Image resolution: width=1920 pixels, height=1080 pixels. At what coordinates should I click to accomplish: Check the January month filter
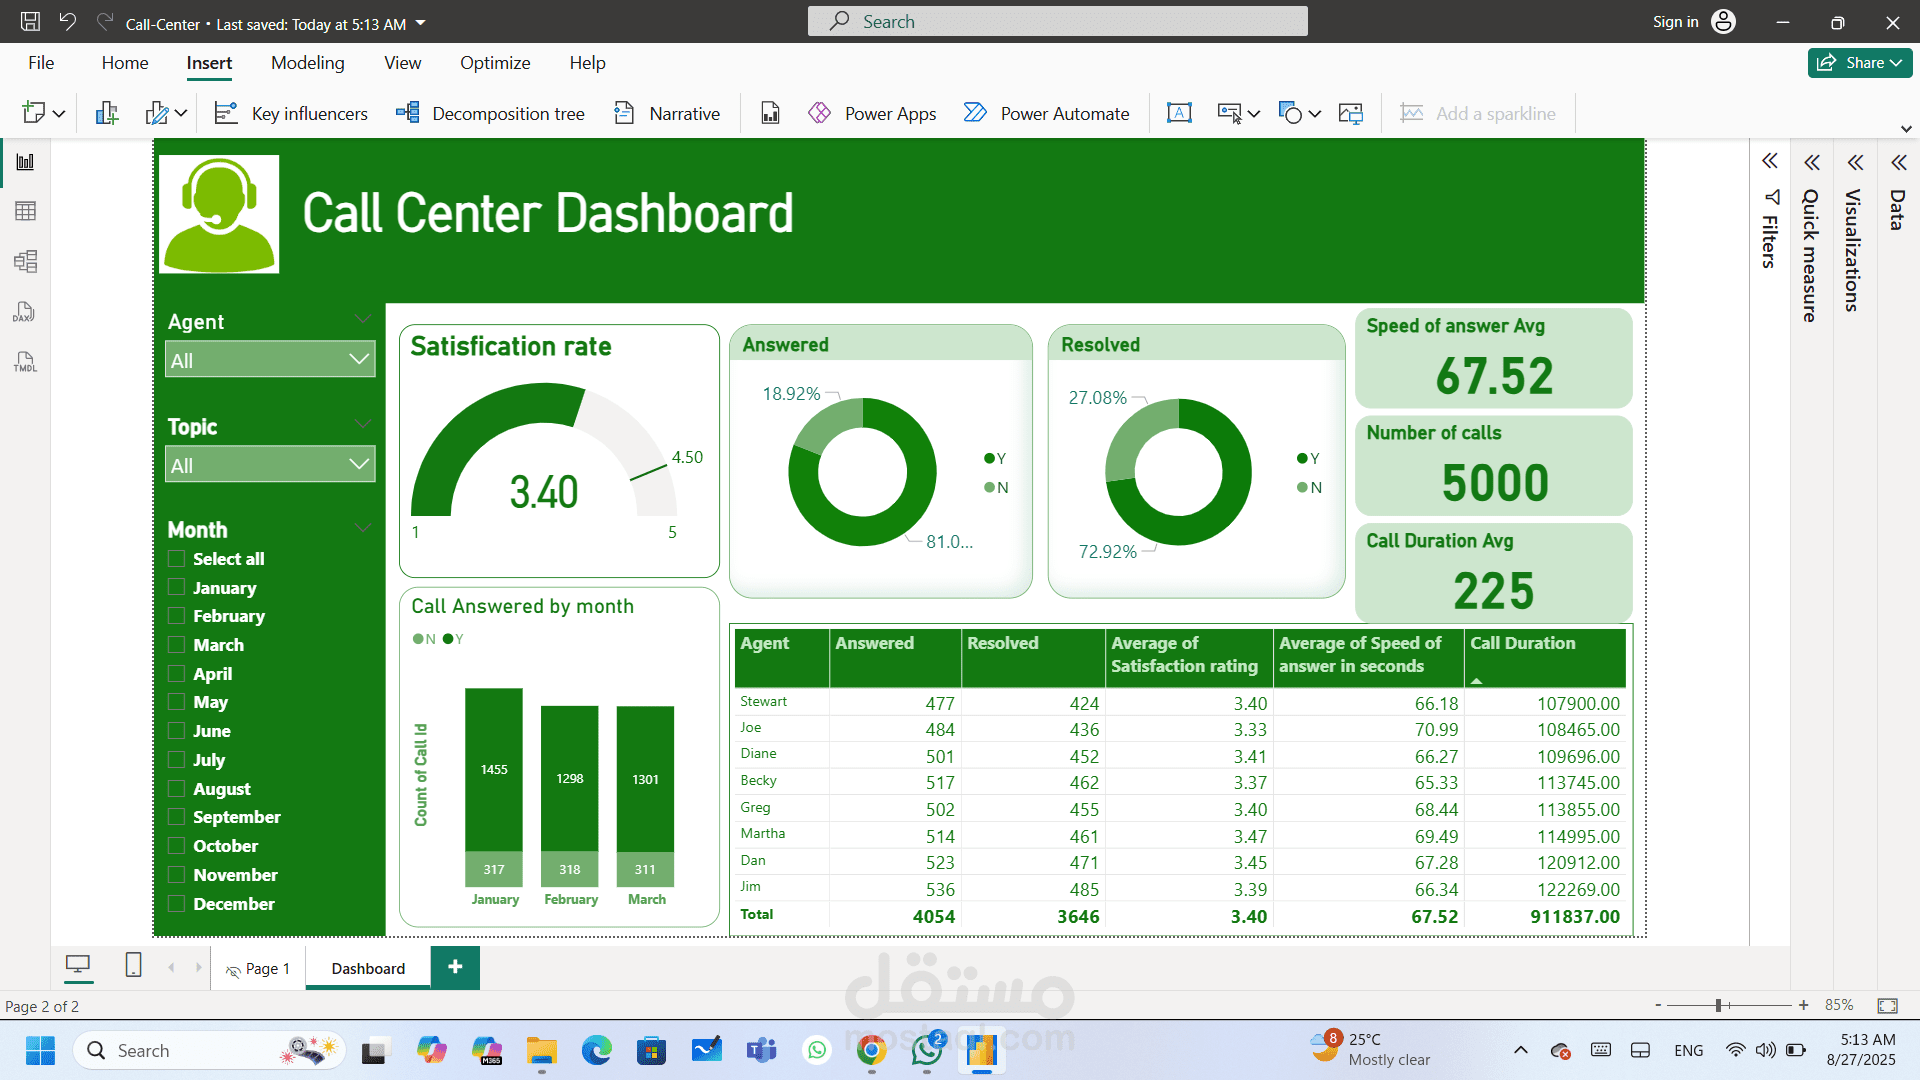point(177,588)
